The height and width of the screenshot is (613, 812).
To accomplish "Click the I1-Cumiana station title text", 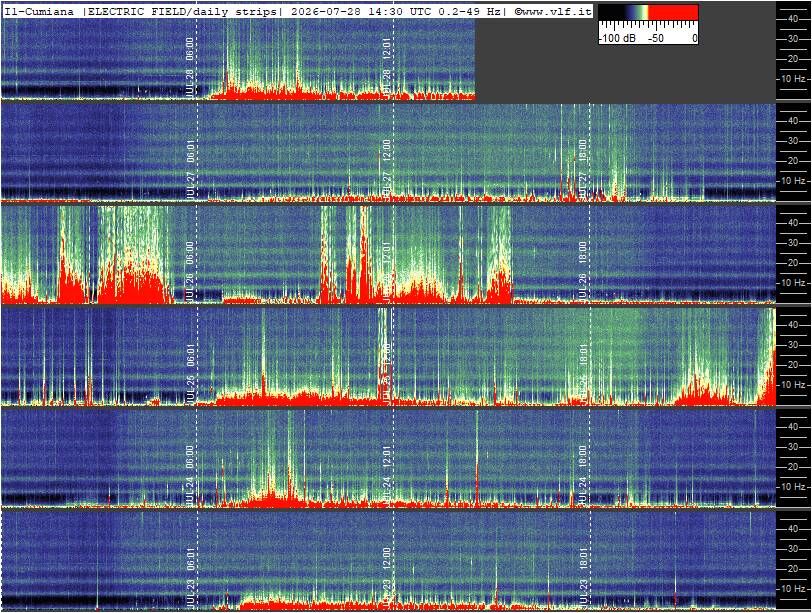I will (39, 11).
